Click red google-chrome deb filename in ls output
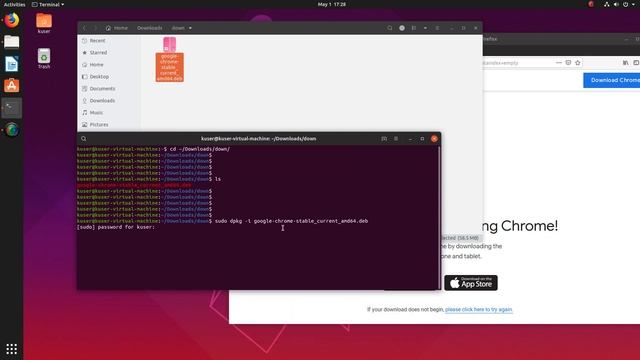The width and height of the screenshot is (640, 360). pos(134,185)
